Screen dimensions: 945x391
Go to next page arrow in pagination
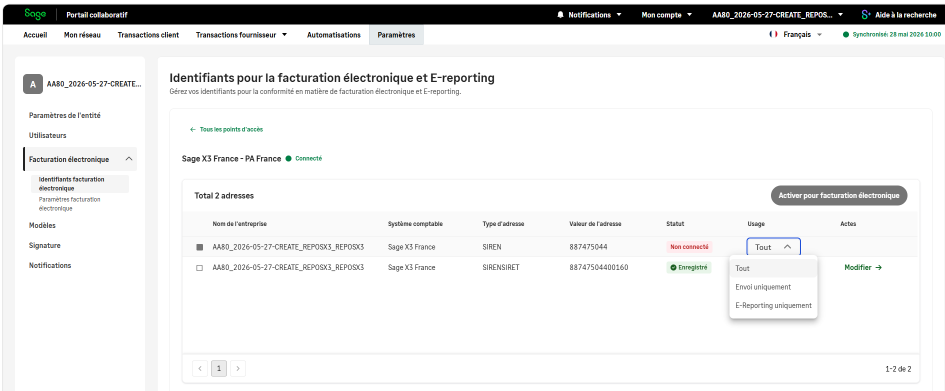[x=238, y=368]
